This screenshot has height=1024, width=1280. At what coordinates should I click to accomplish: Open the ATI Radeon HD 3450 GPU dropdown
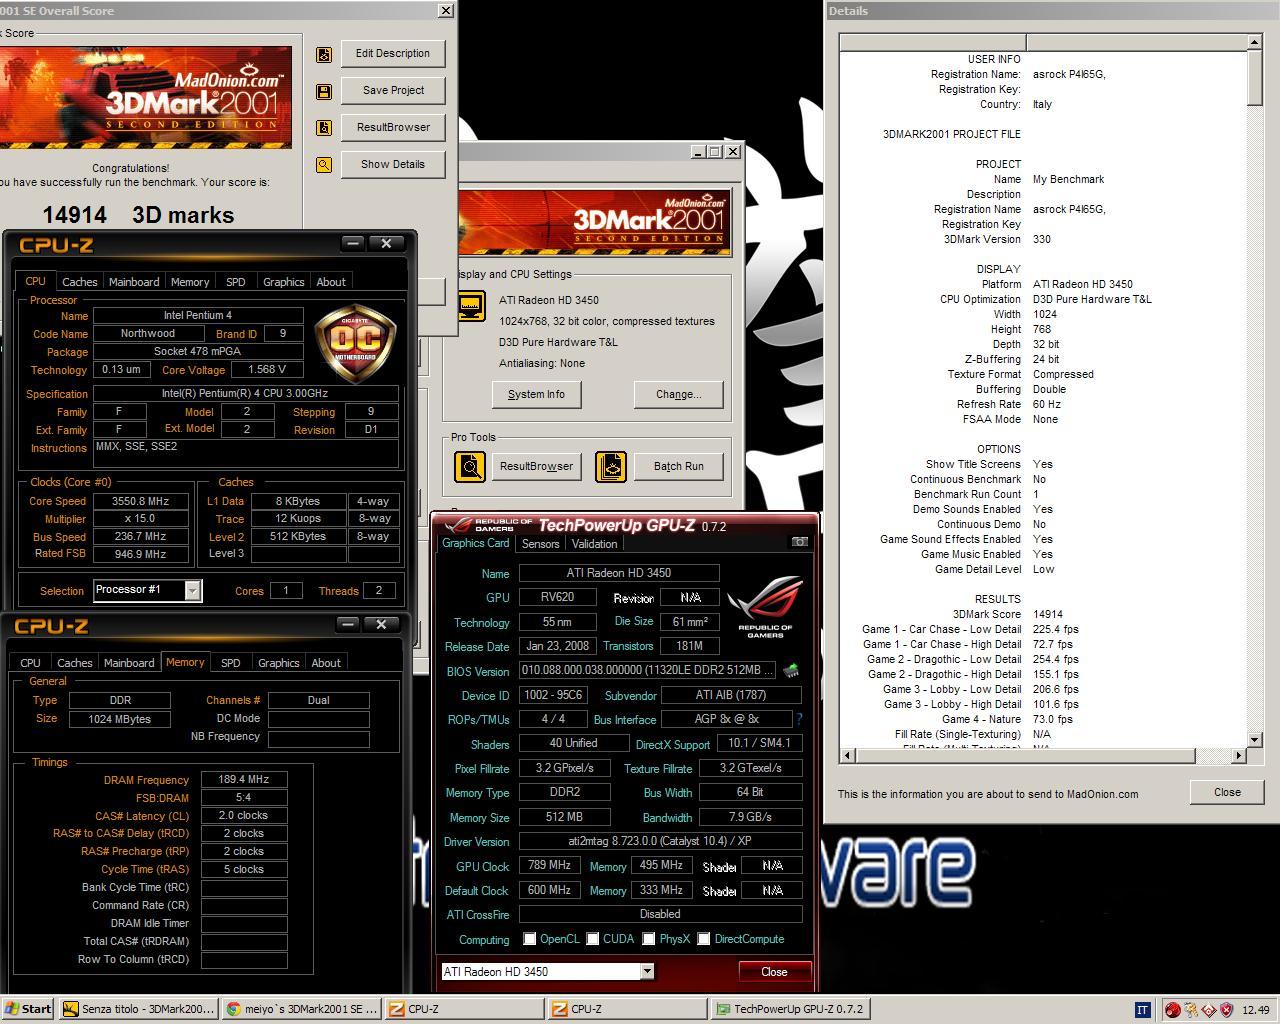(x=647, y=971)
